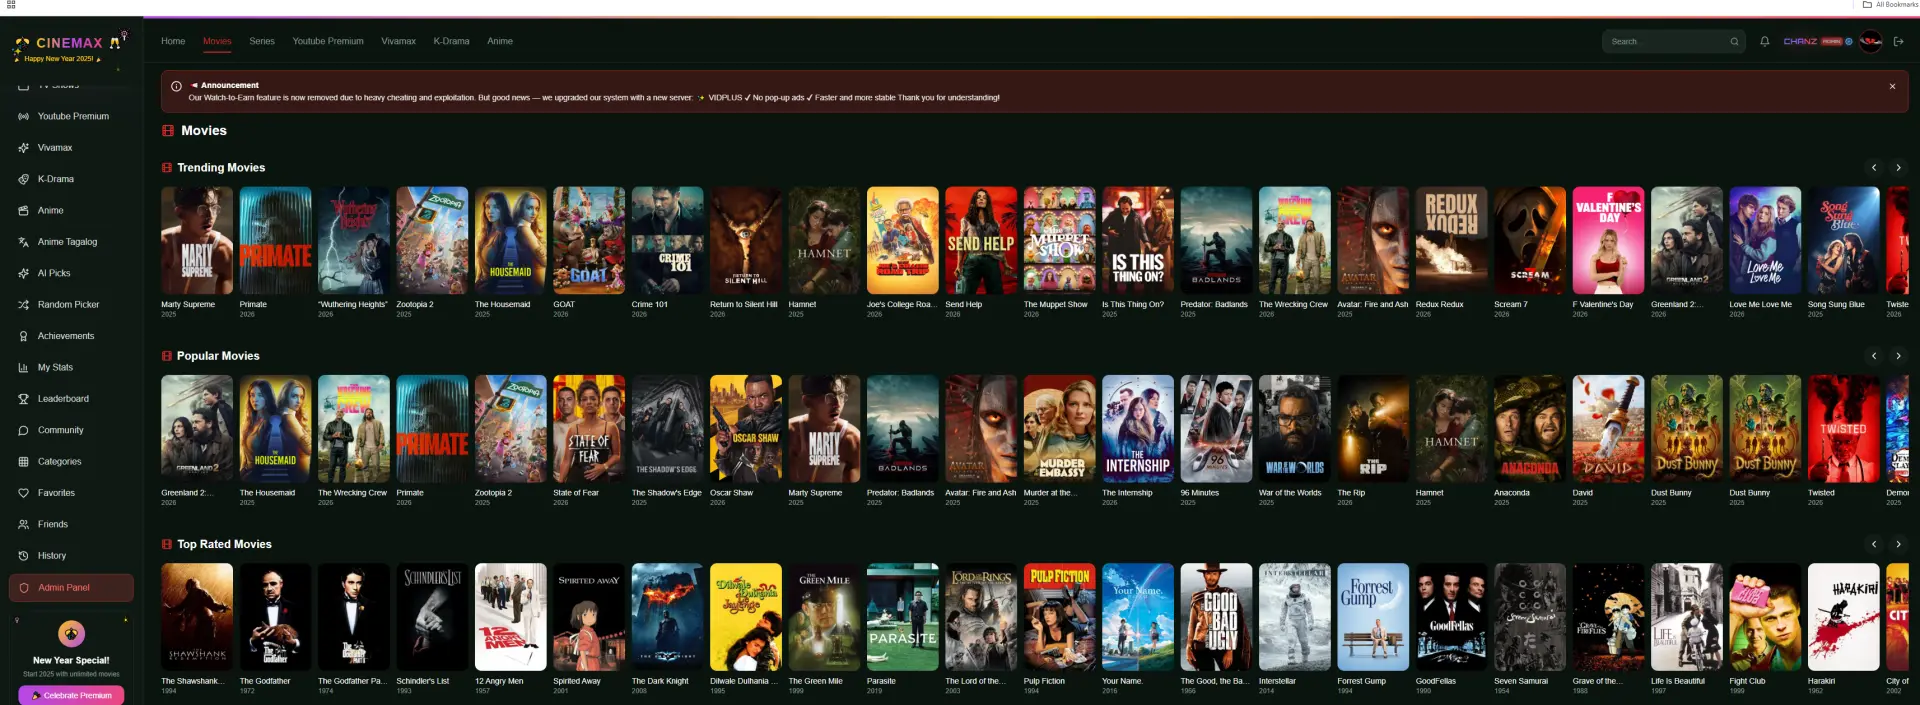This screenshot has width=1920, height=705.
Task: Go to the Home tab
Action: point(173,41)
